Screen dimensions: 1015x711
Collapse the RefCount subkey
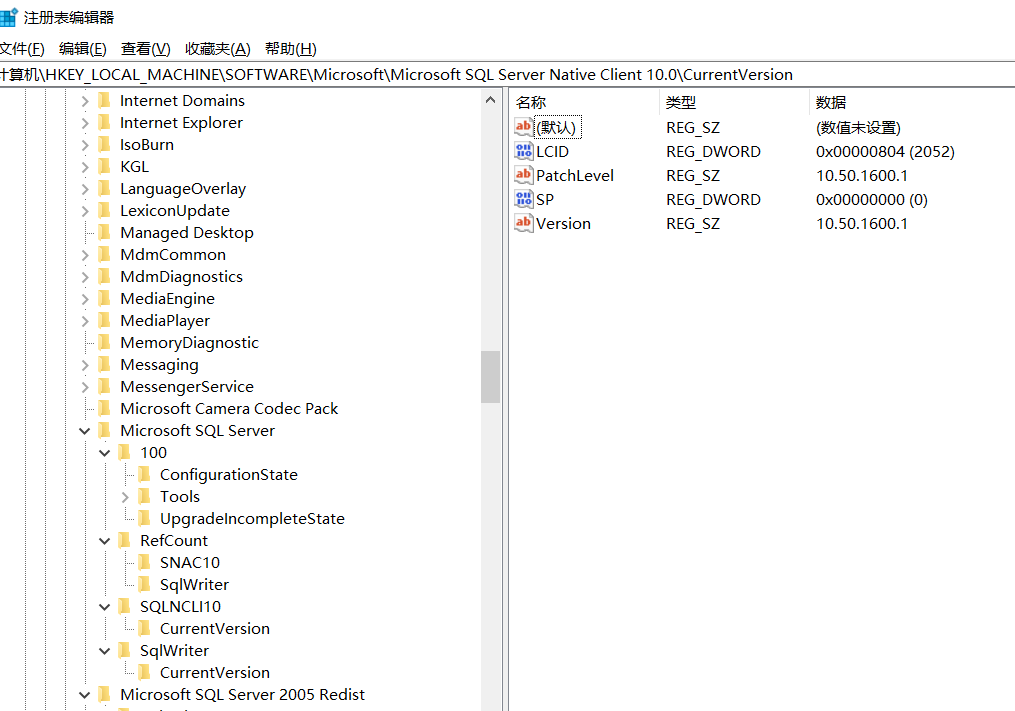point(105,541)
